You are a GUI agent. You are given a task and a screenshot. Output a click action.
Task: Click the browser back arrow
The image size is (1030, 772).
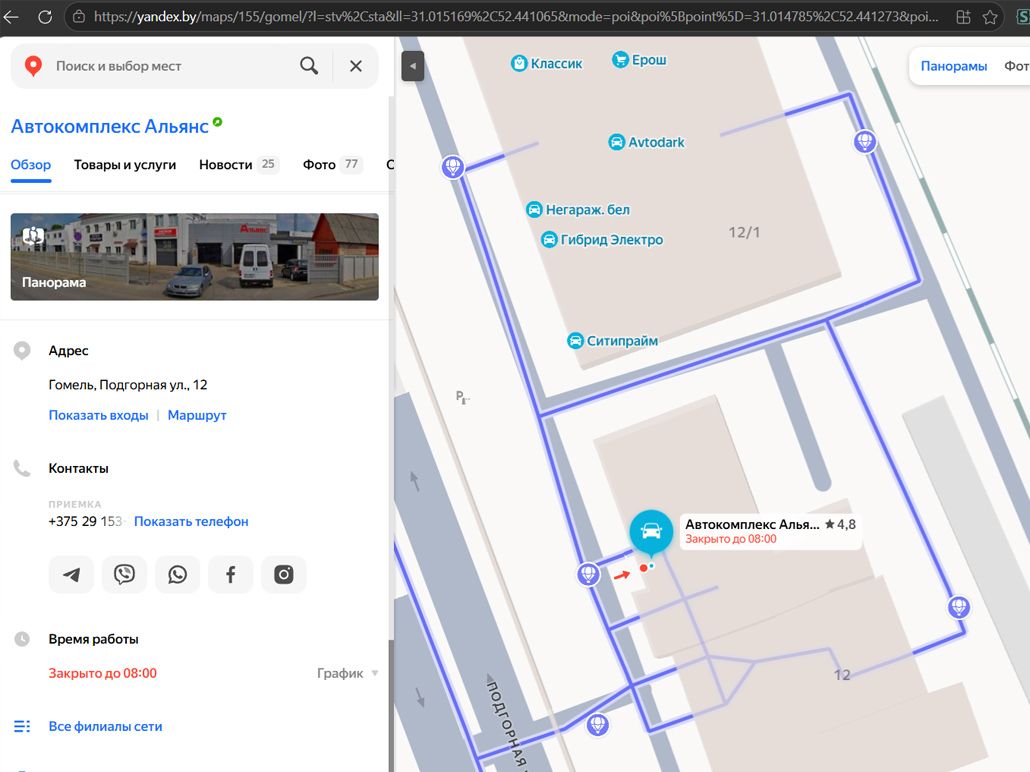[x=11, y=17]
